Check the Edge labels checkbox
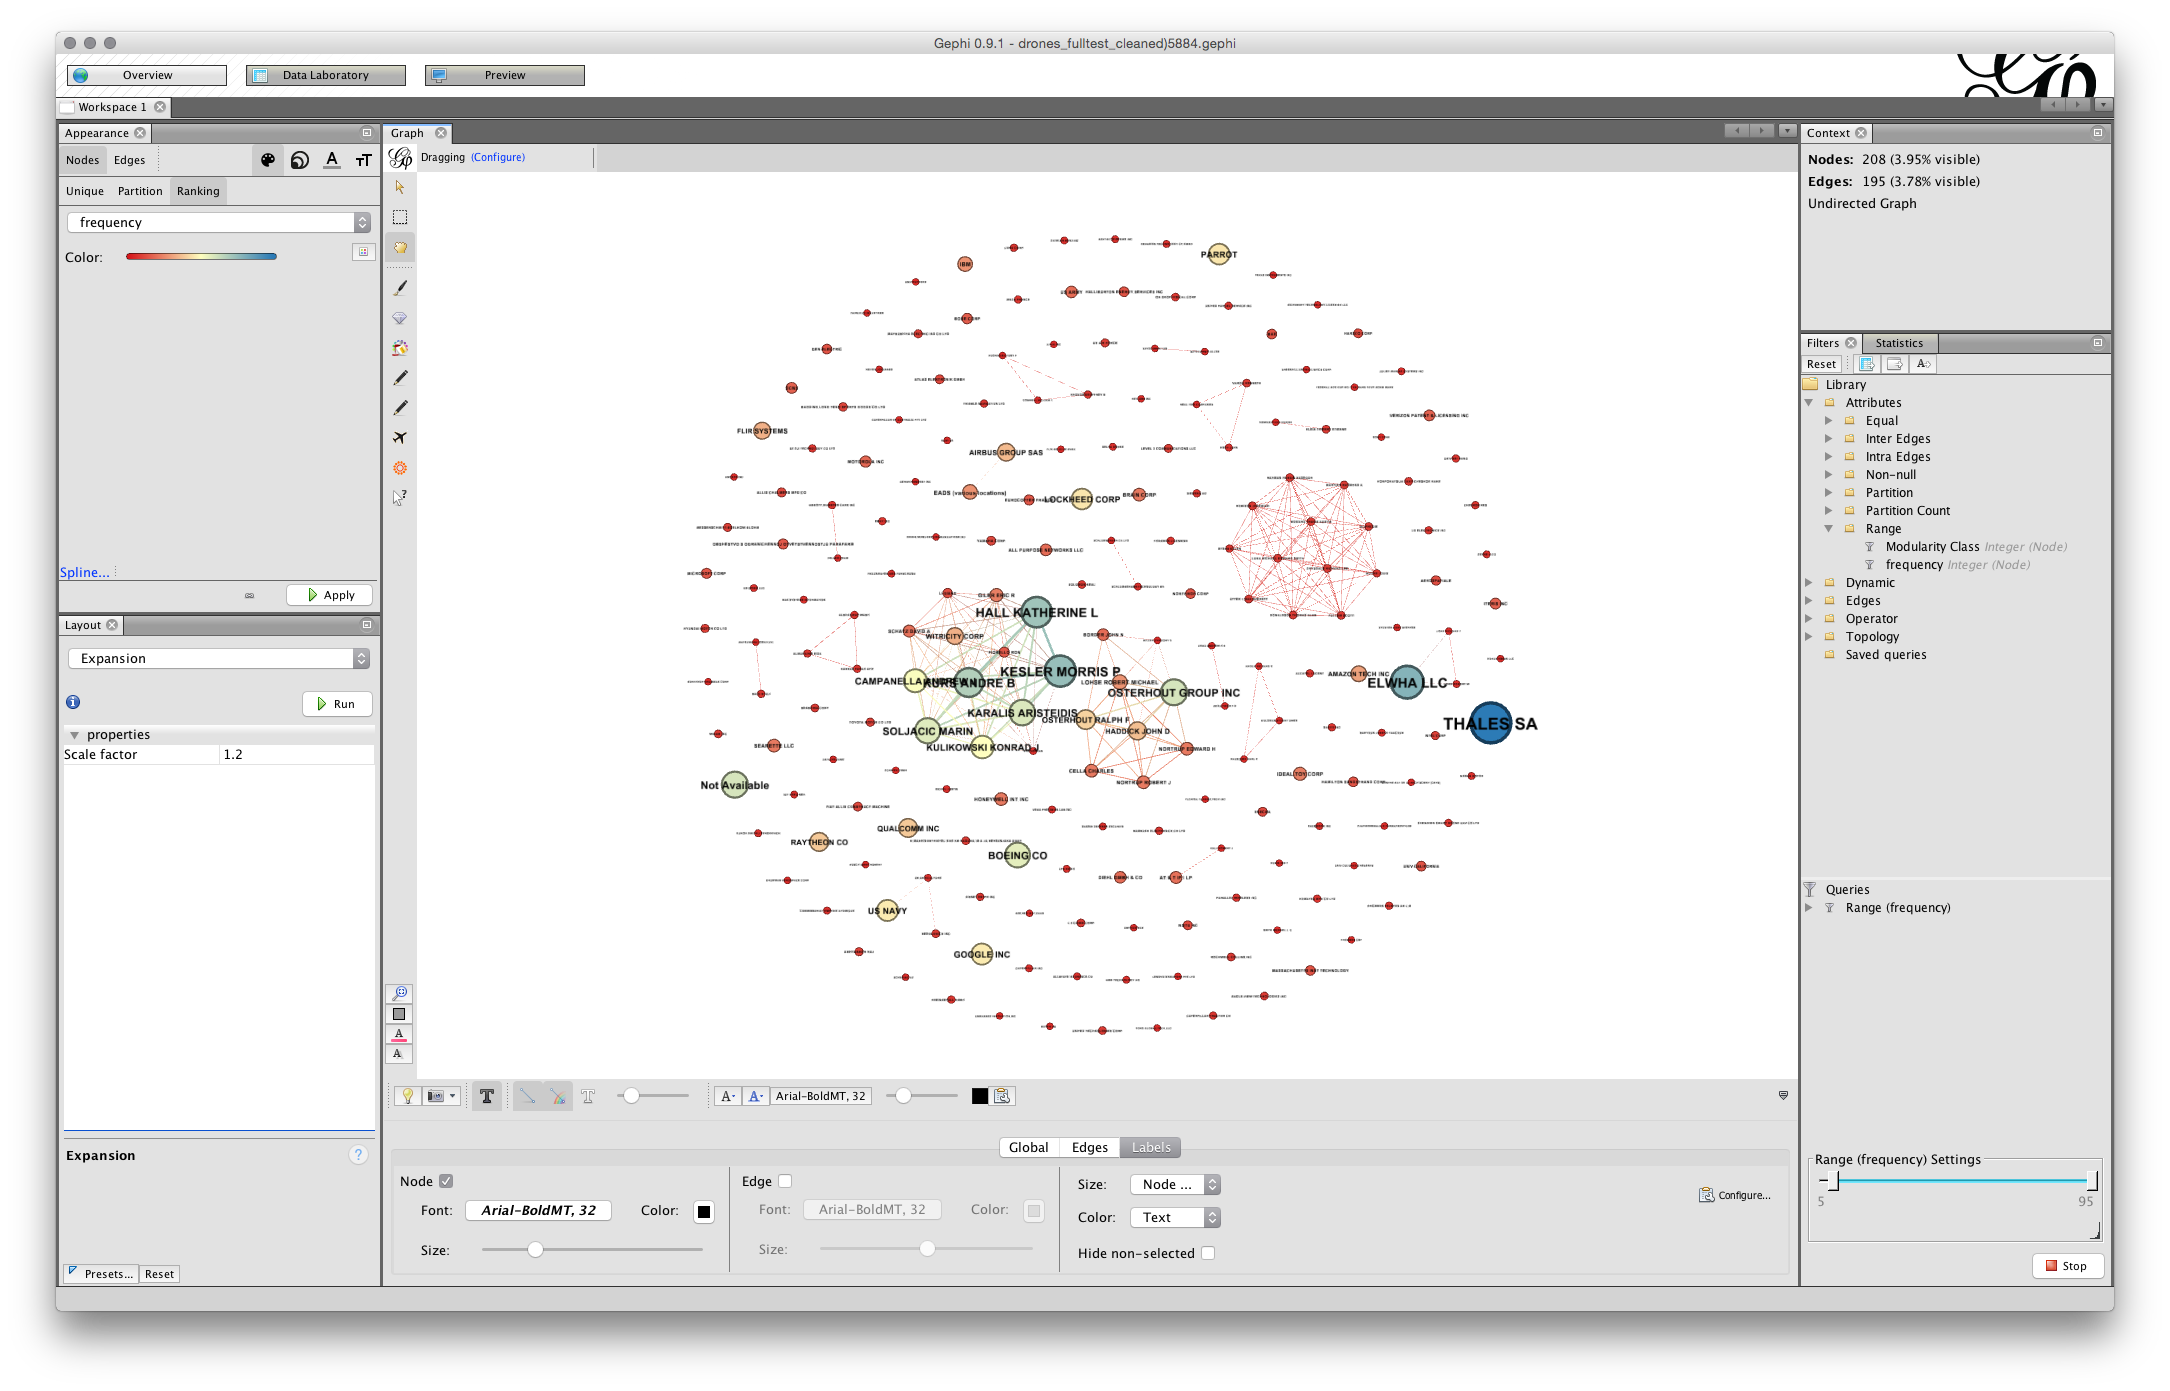This screenshot has width=2170, height=1391. pyautogui.click(x=785, y=1181)
